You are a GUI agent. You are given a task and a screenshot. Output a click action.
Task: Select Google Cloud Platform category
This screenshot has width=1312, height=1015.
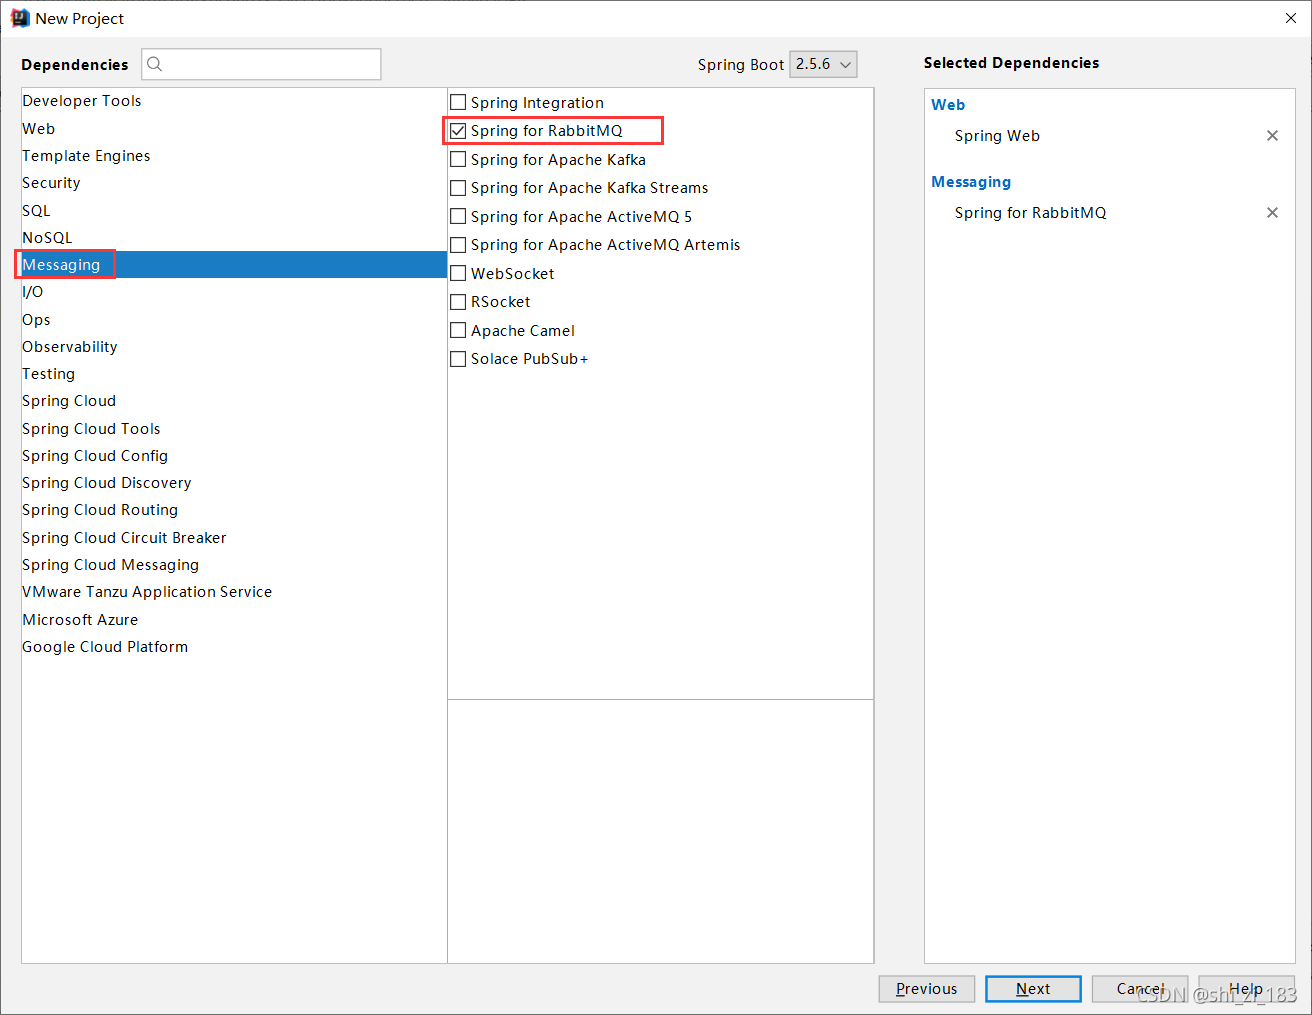(234, 647)
